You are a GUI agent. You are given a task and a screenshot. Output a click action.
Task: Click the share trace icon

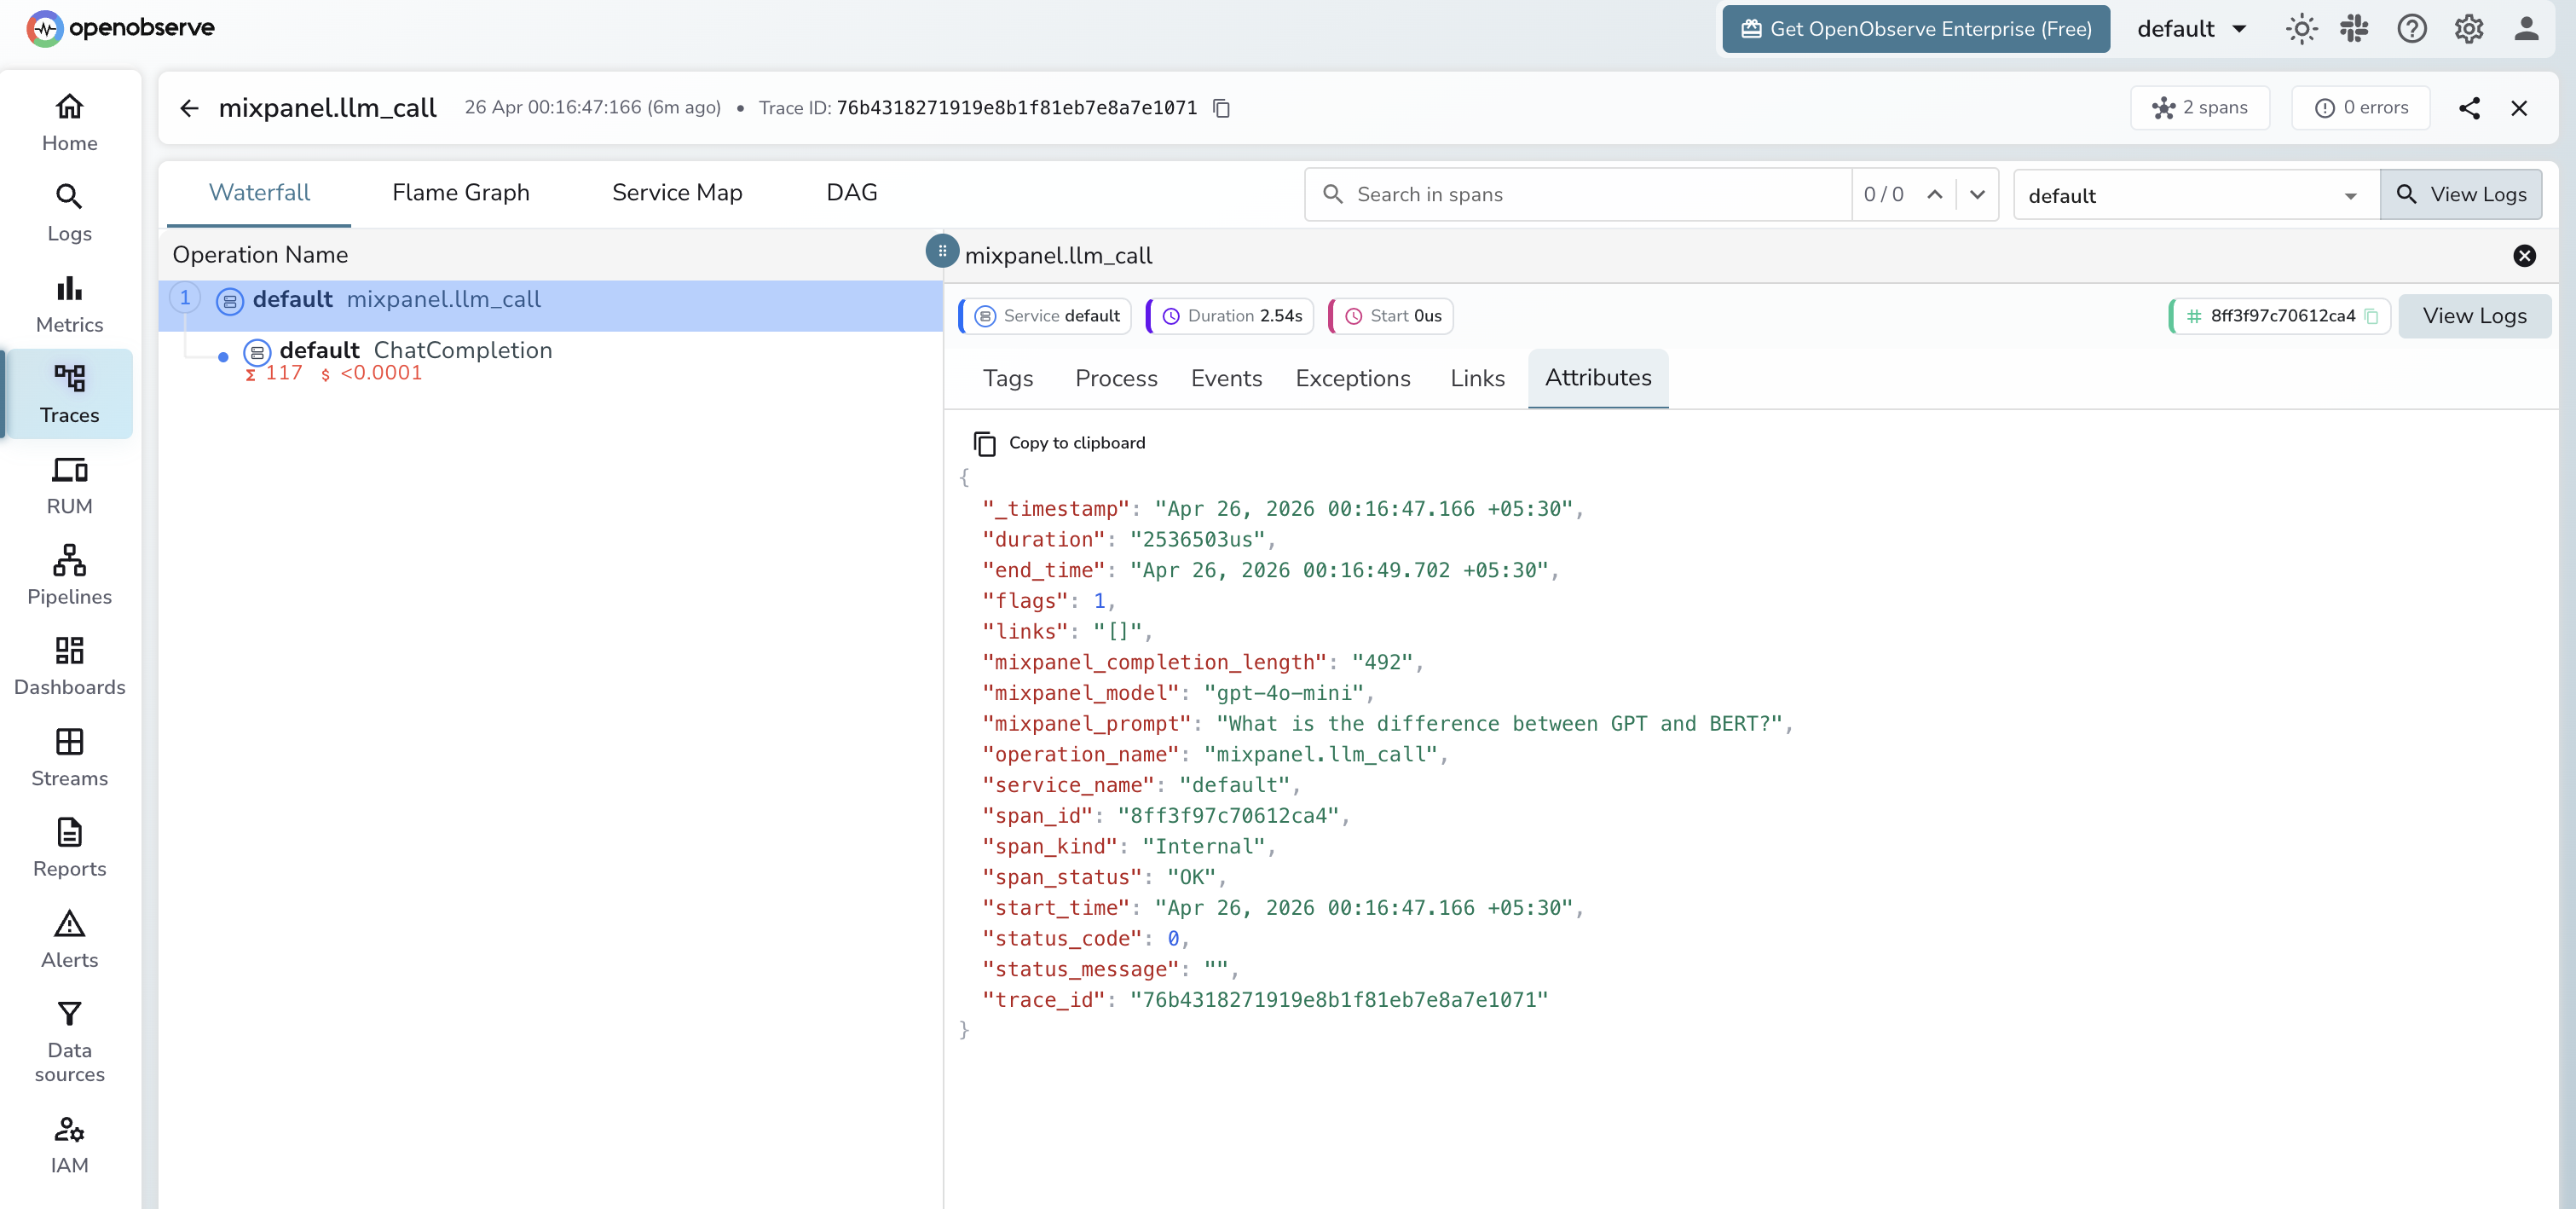click(x=2470, y=108)
